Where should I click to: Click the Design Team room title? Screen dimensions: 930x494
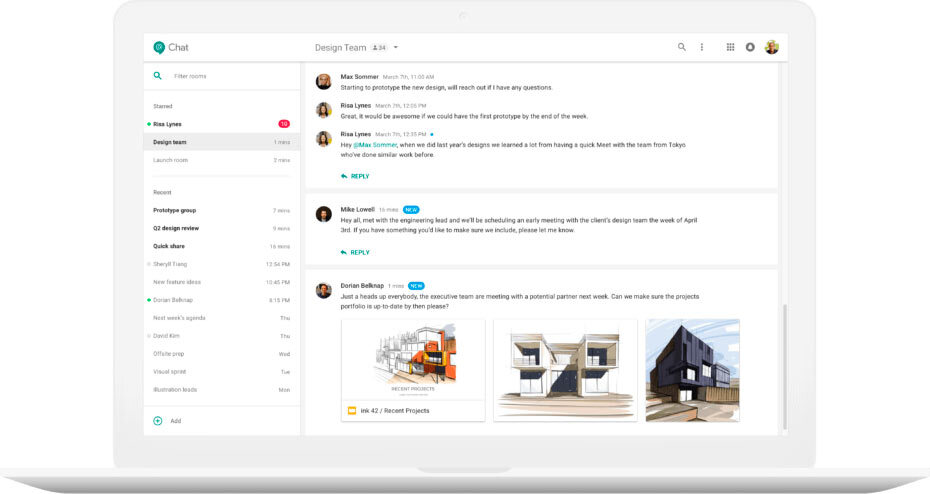pyautogui.click(x=340, y=47)
